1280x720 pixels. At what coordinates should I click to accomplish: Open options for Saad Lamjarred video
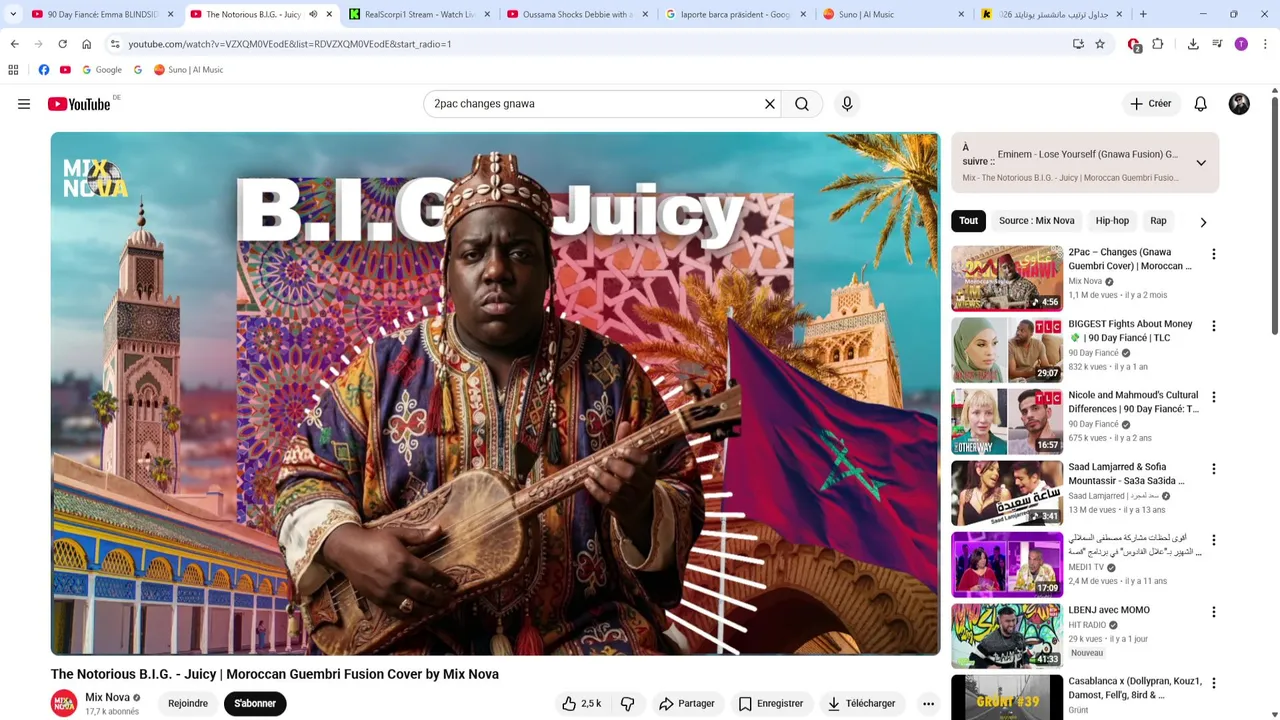[x=1214, y=469]
